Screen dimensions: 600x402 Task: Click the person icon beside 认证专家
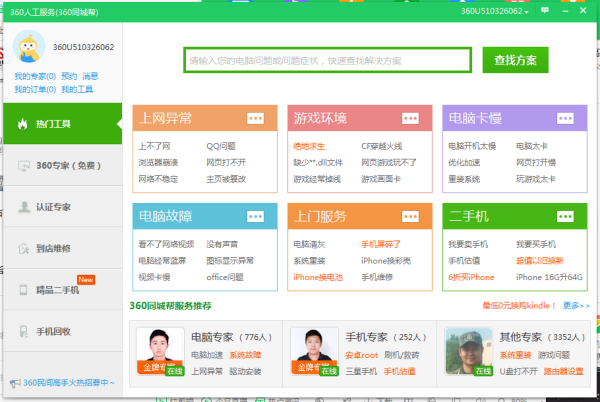pyautogui.click(x=24, y=207)
